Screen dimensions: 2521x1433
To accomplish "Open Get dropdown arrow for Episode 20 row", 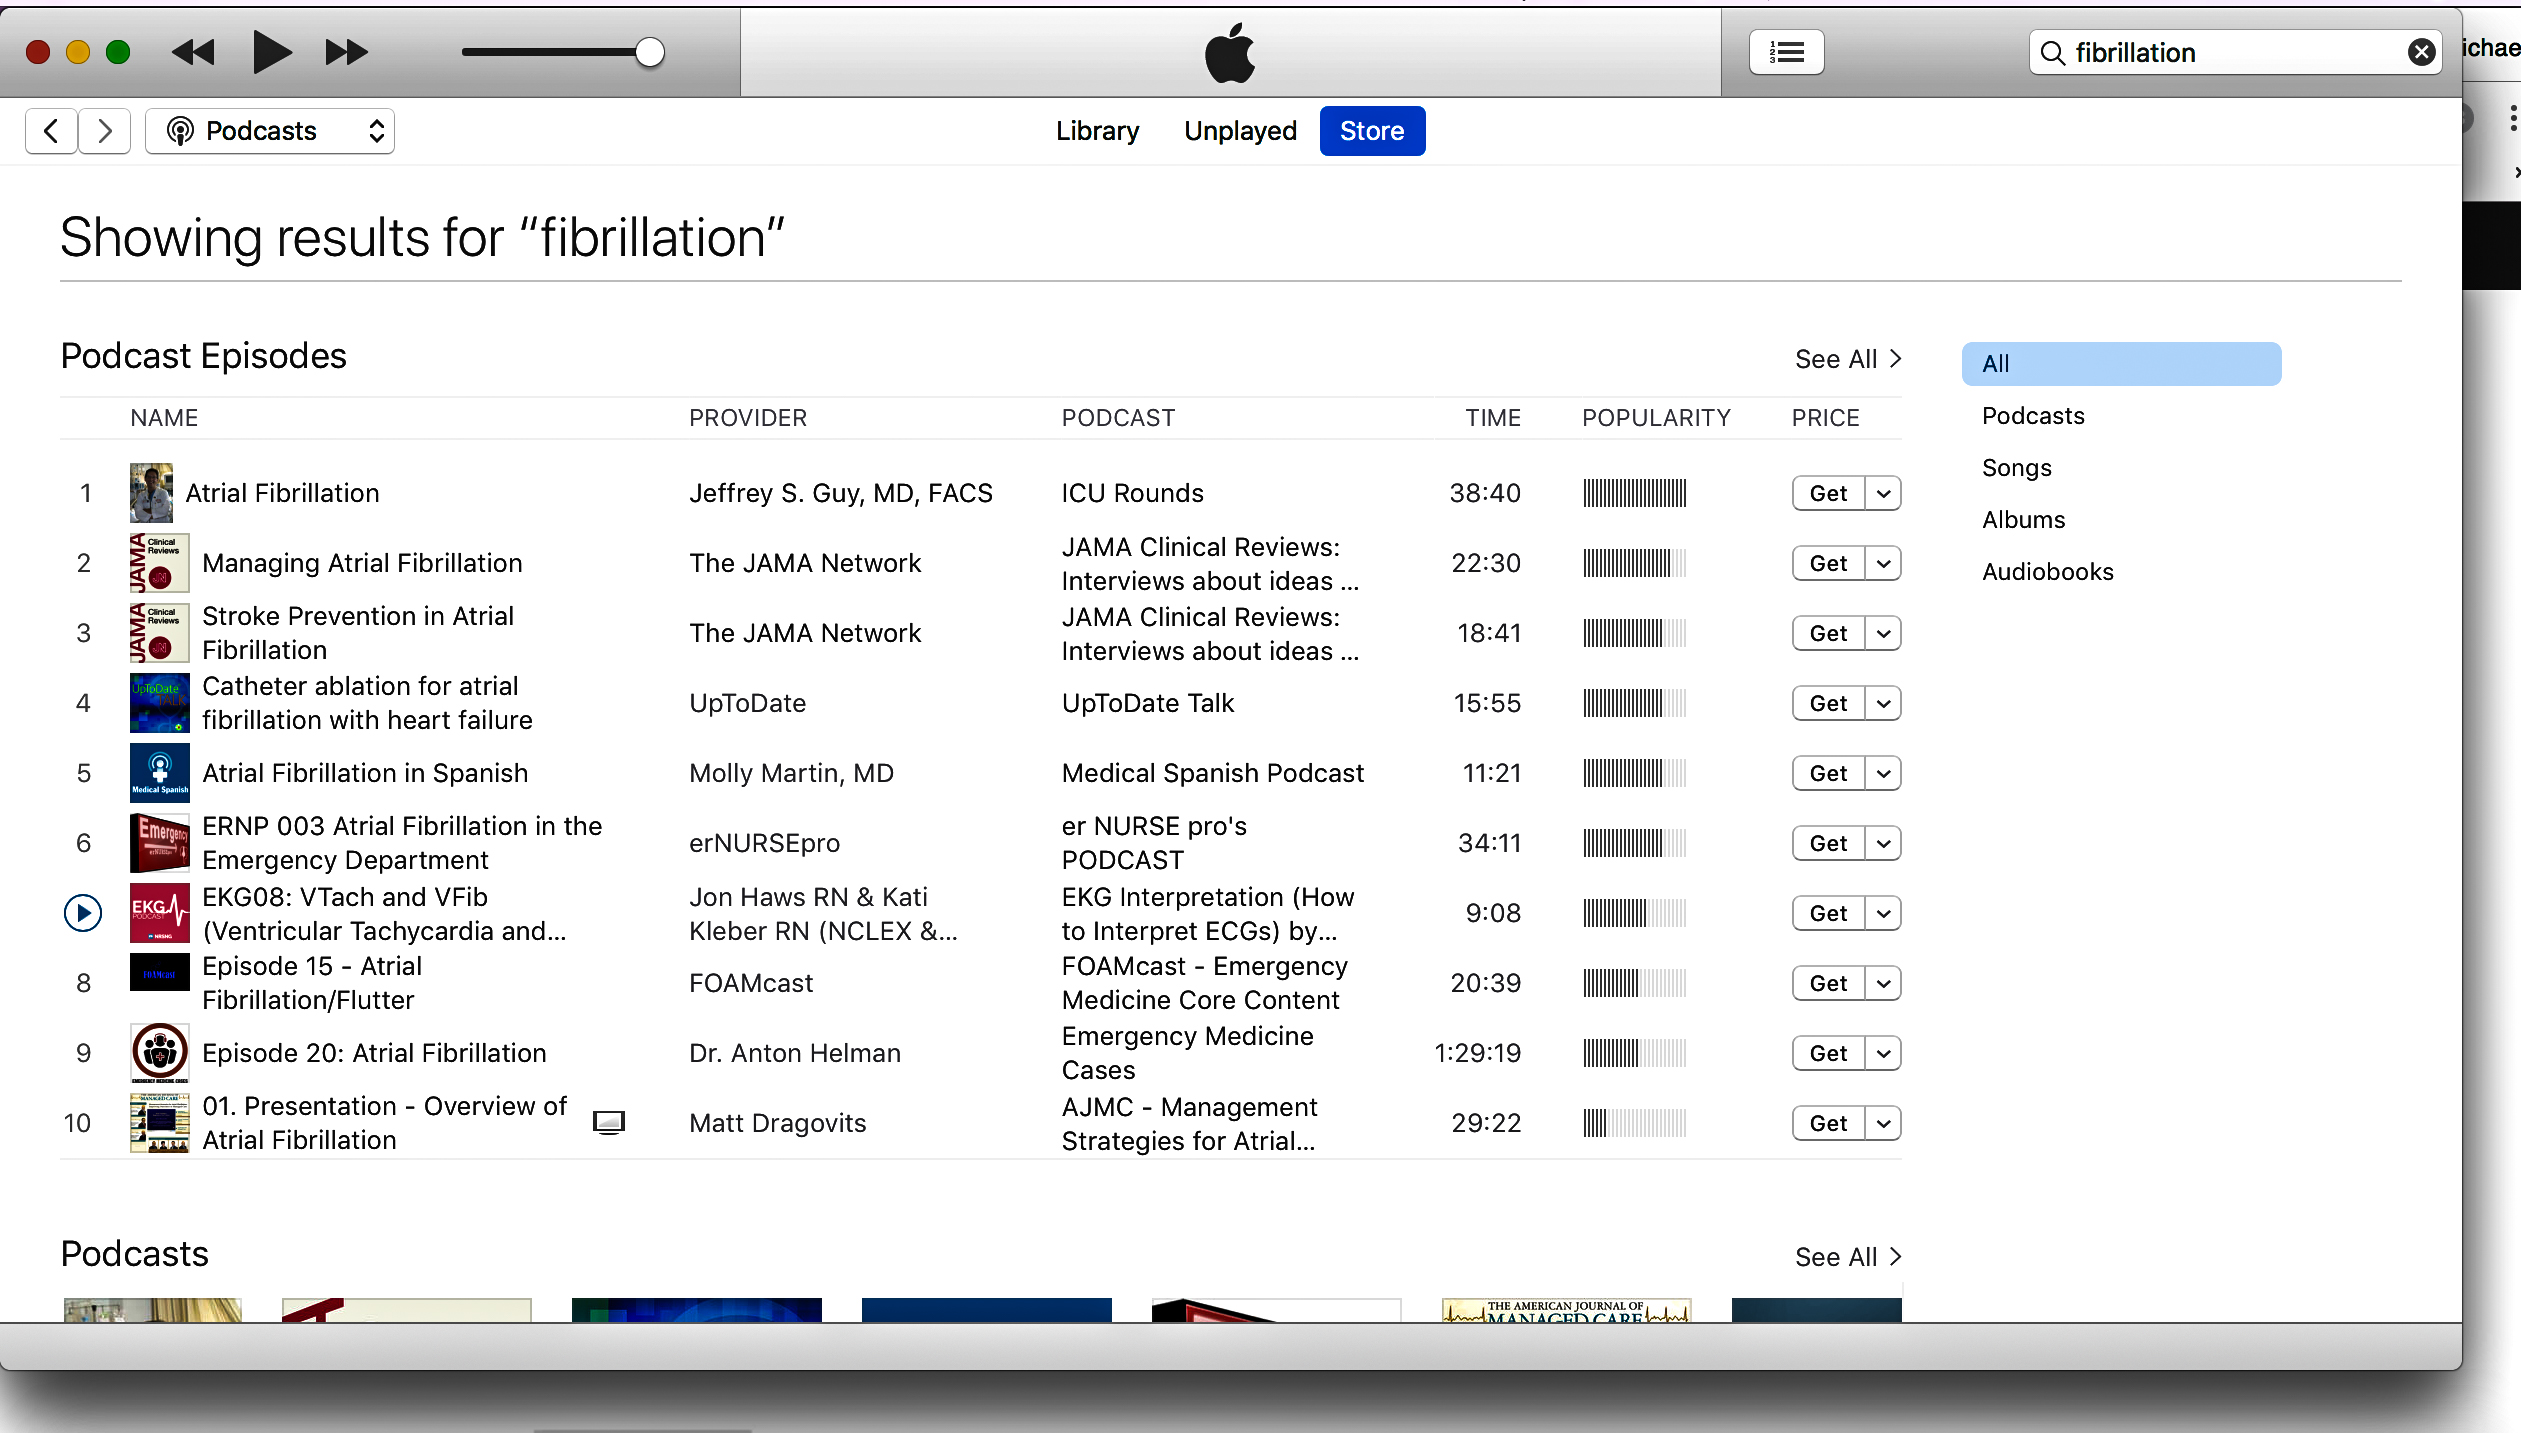I will [x=1883, y=1053].
